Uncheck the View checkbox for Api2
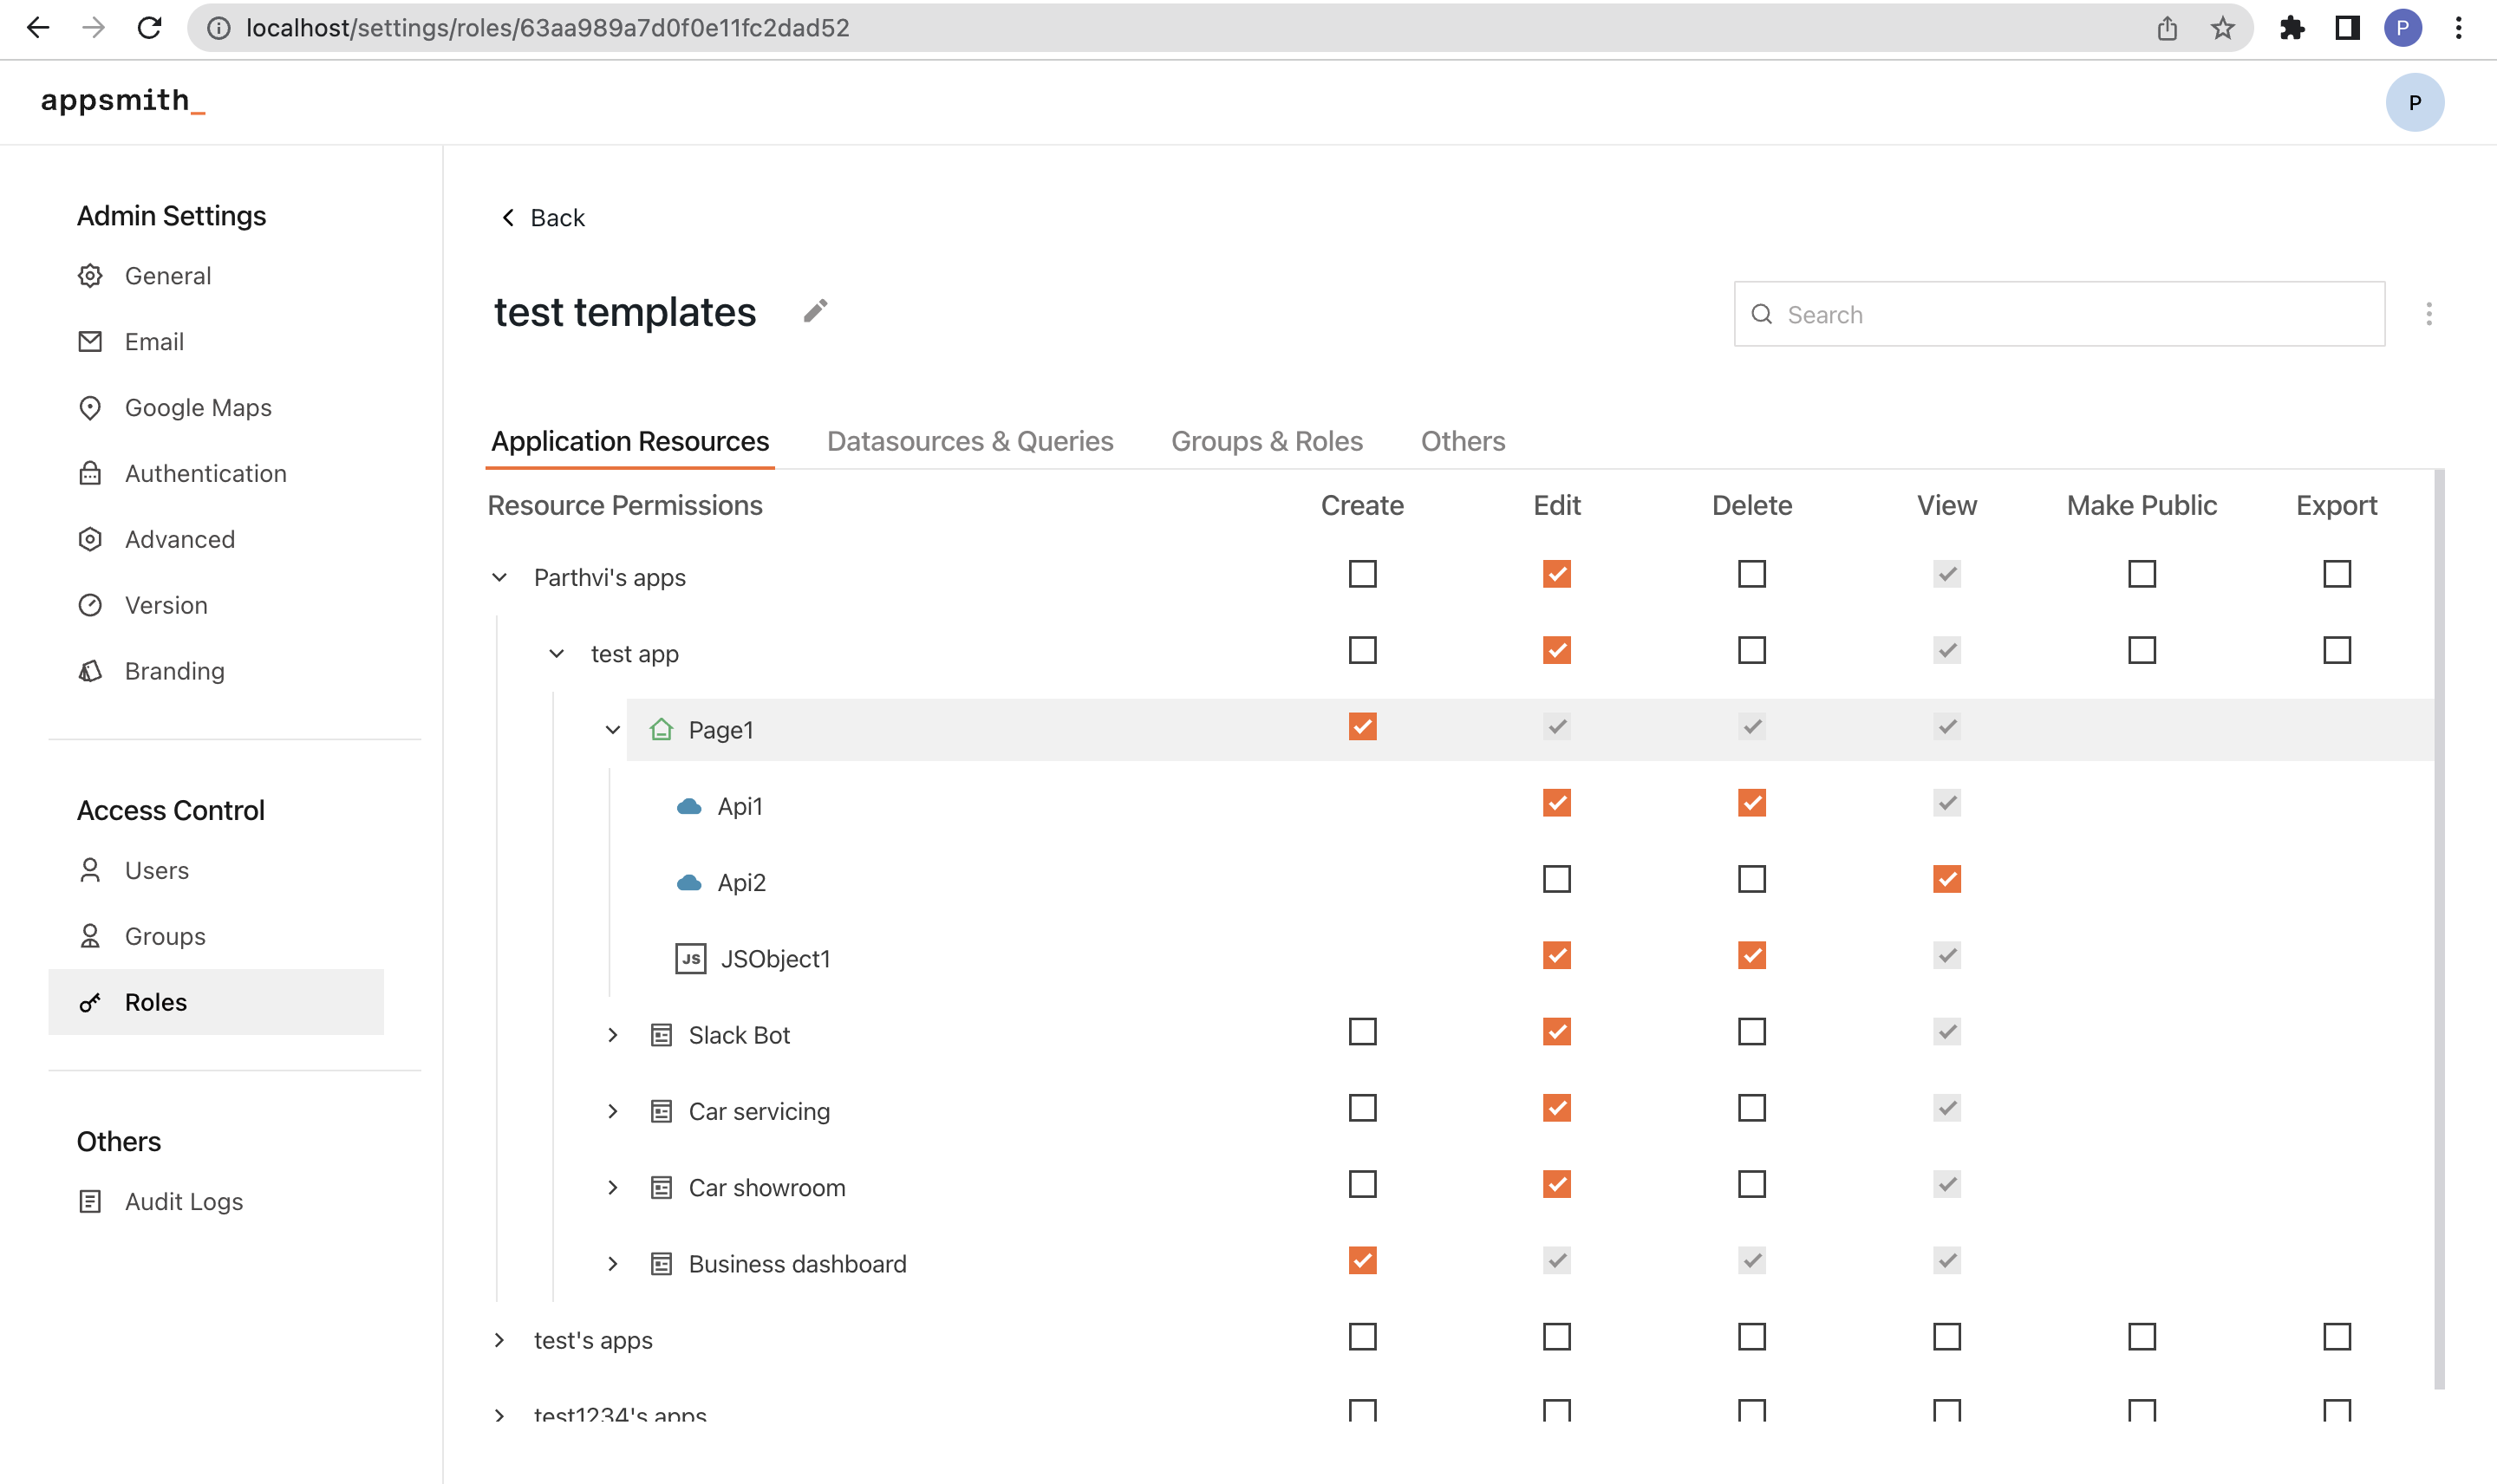Screen dimensions: 2497x1484 pos(1946,879)
